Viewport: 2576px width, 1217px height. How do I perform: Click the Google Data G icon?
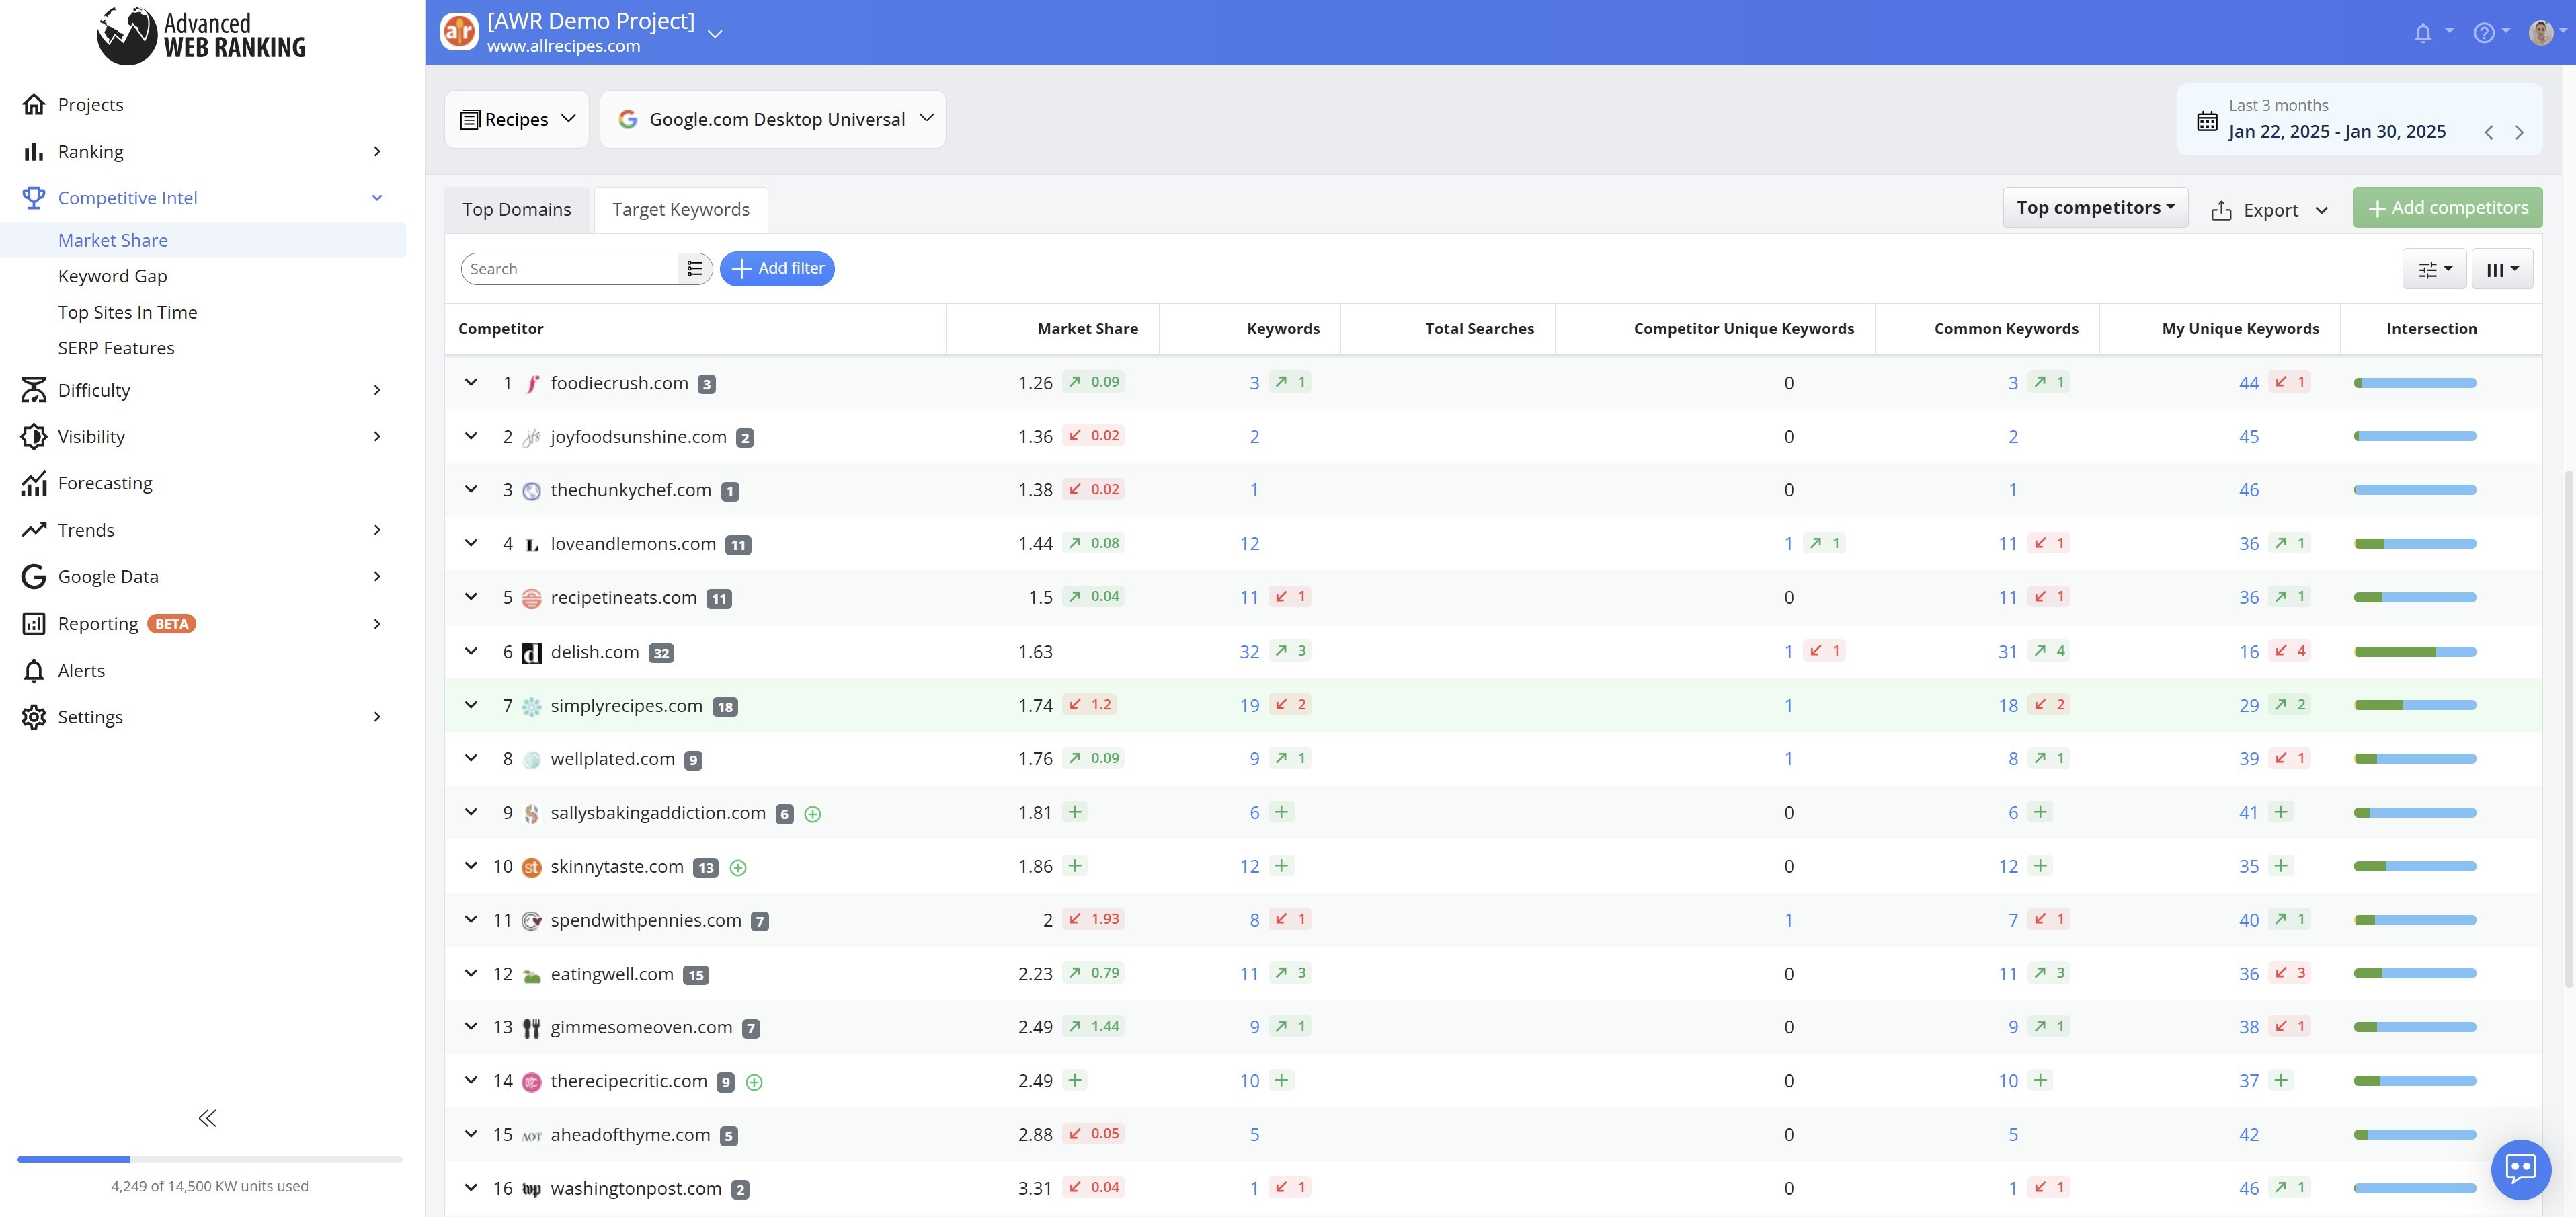click(x=34, y=576)
